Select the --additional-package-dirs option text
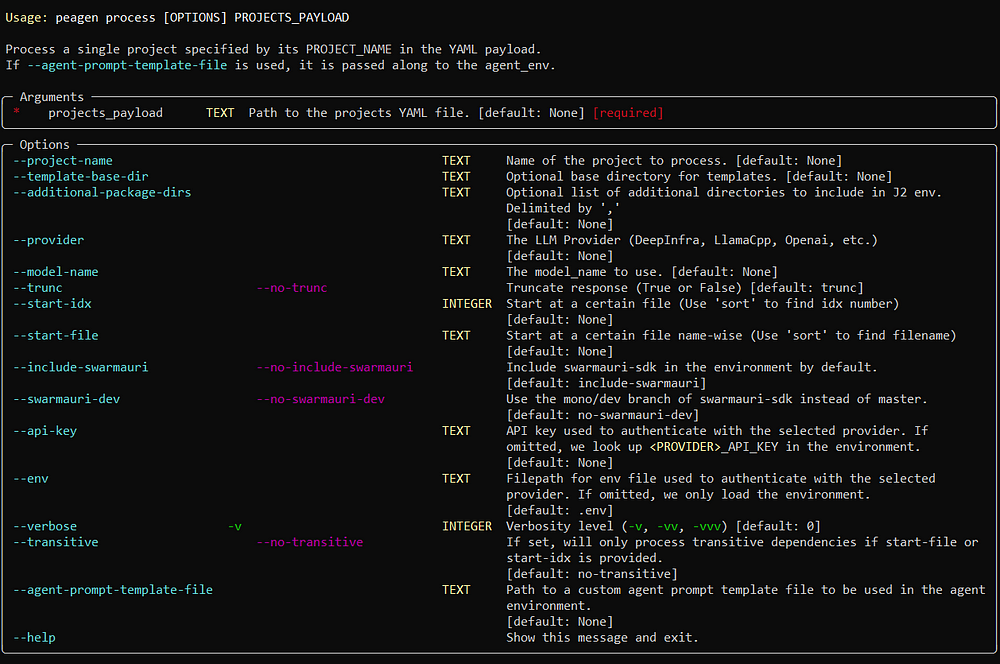Image resolution: width=1000 pixels, height=664 pixels. point(102,193)
